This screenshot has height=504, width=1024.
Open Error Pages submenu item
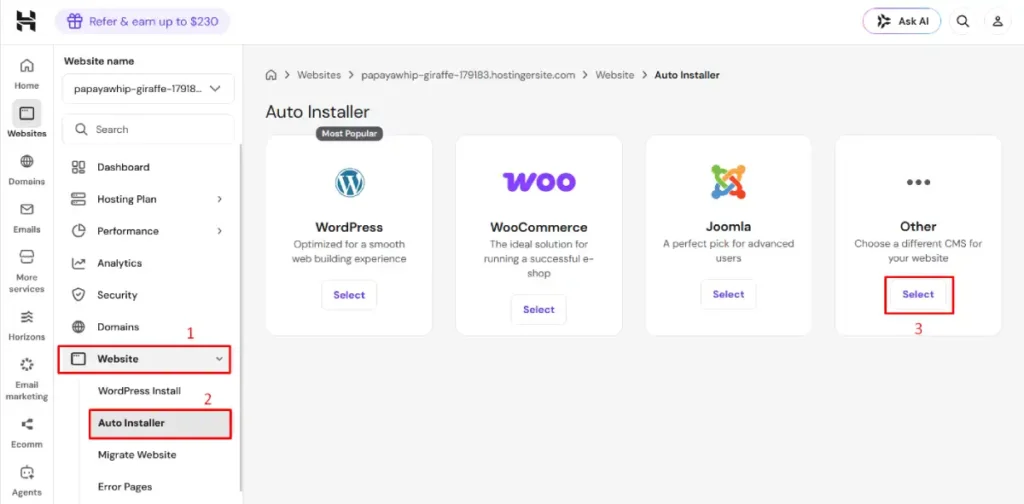[x=125, y=487]
